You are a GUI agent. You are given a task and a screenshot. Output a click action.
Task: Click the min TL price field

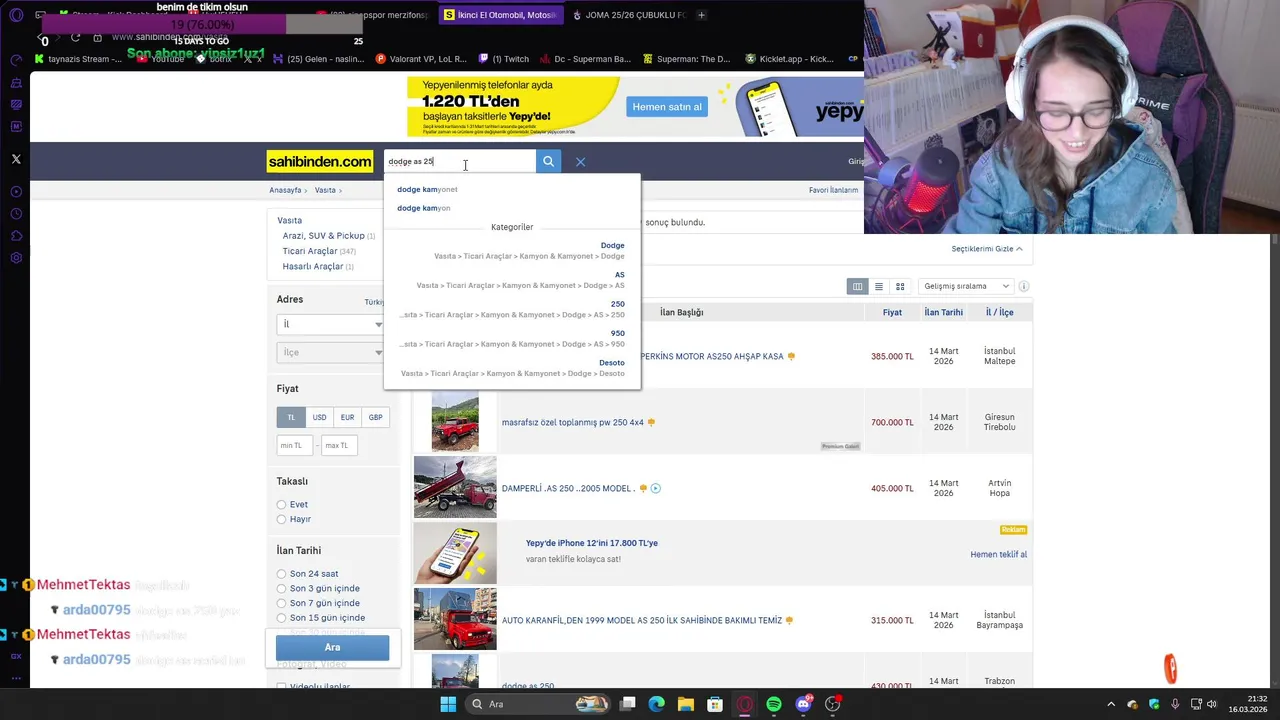click(x=295, y=445)
